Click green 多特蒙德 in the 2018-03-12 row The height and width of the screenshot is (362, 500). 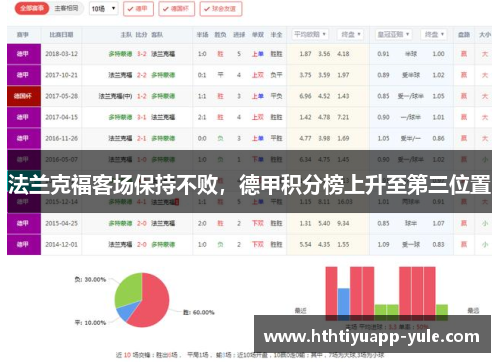(120, 54)
